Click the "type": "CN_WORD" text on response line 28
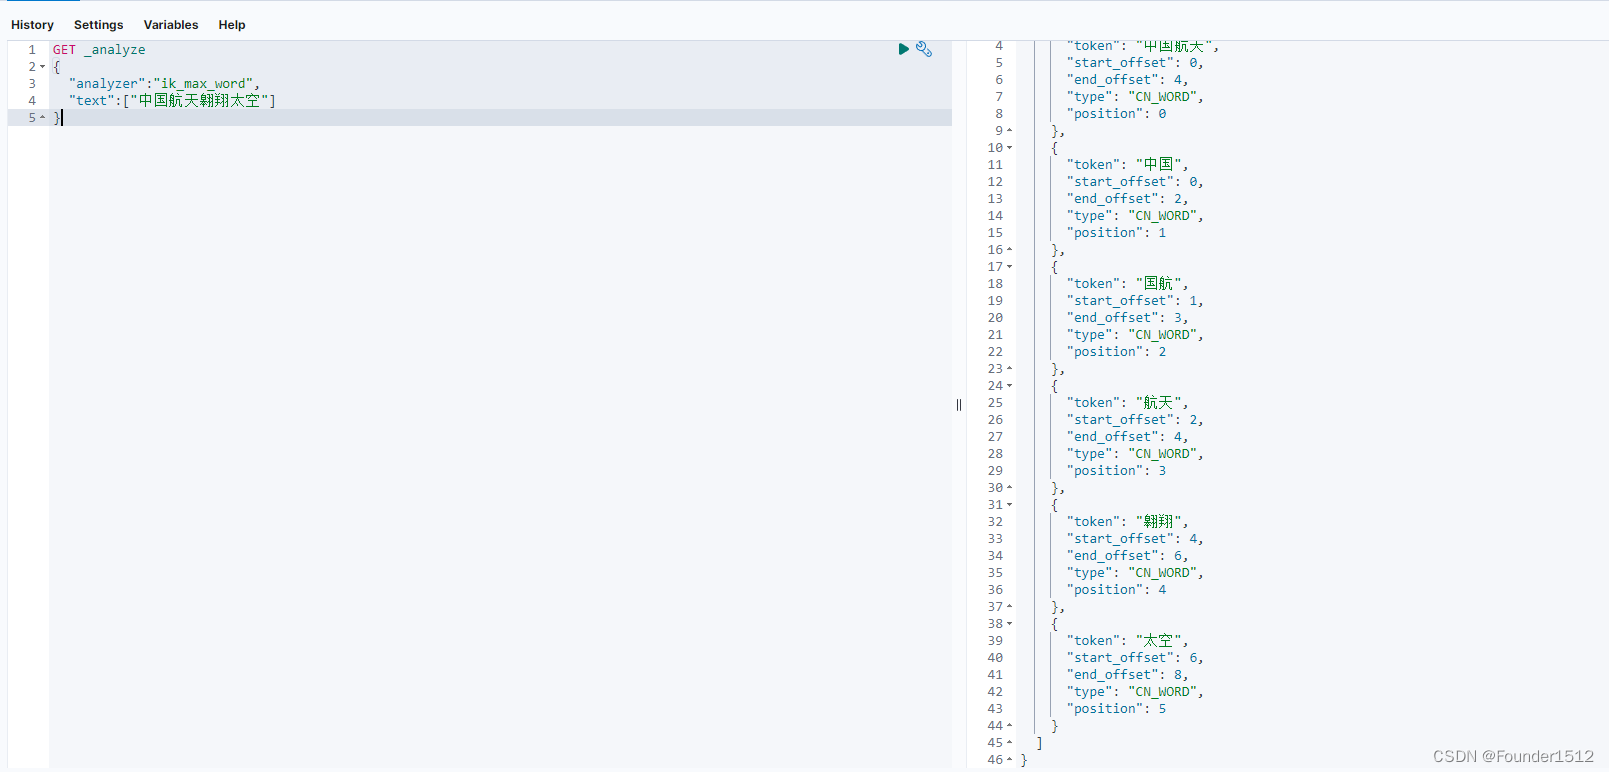This screenshot has width=1609, height=772. click(x=1135, y=454)
